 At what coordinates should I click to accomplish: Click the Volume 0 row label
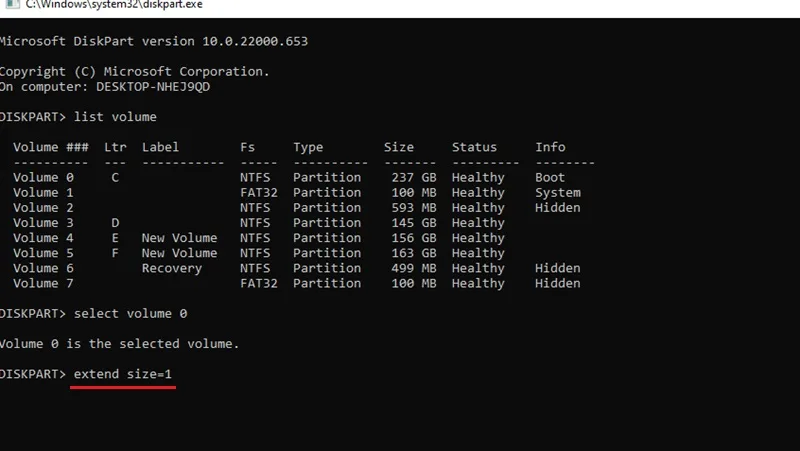coord(43,178)
